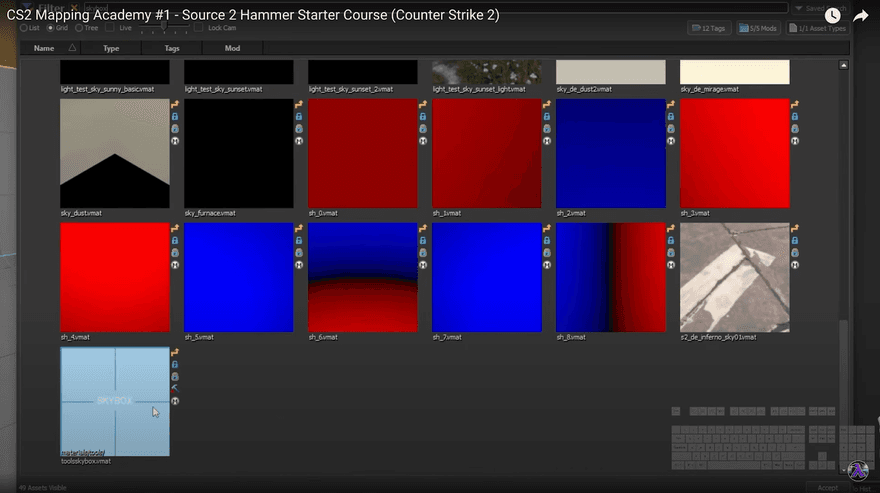Click the Watch Later clock icon
This screenshot has width=880, height=493.
tap(832, 16)
